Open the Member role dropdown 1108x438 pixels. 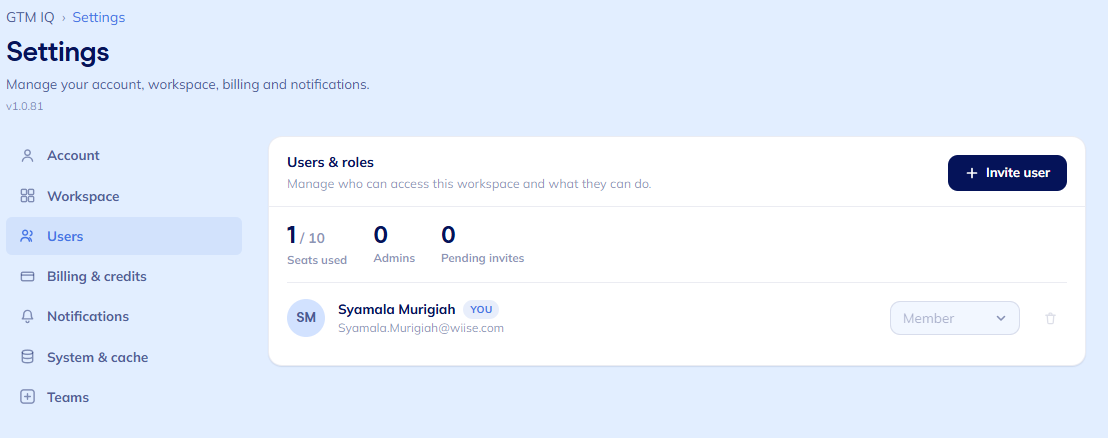point(955,318)
